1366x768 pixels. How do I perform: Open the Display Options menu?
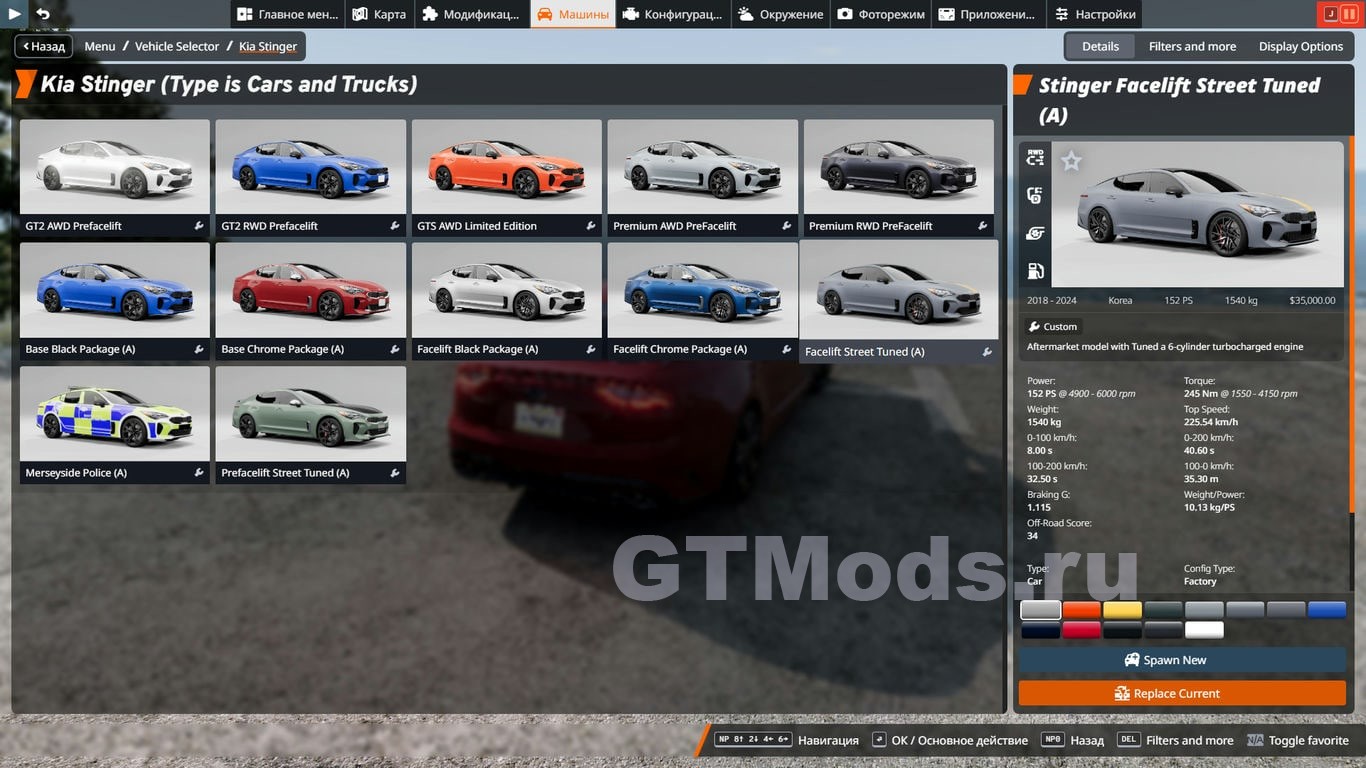point(1300,46)
